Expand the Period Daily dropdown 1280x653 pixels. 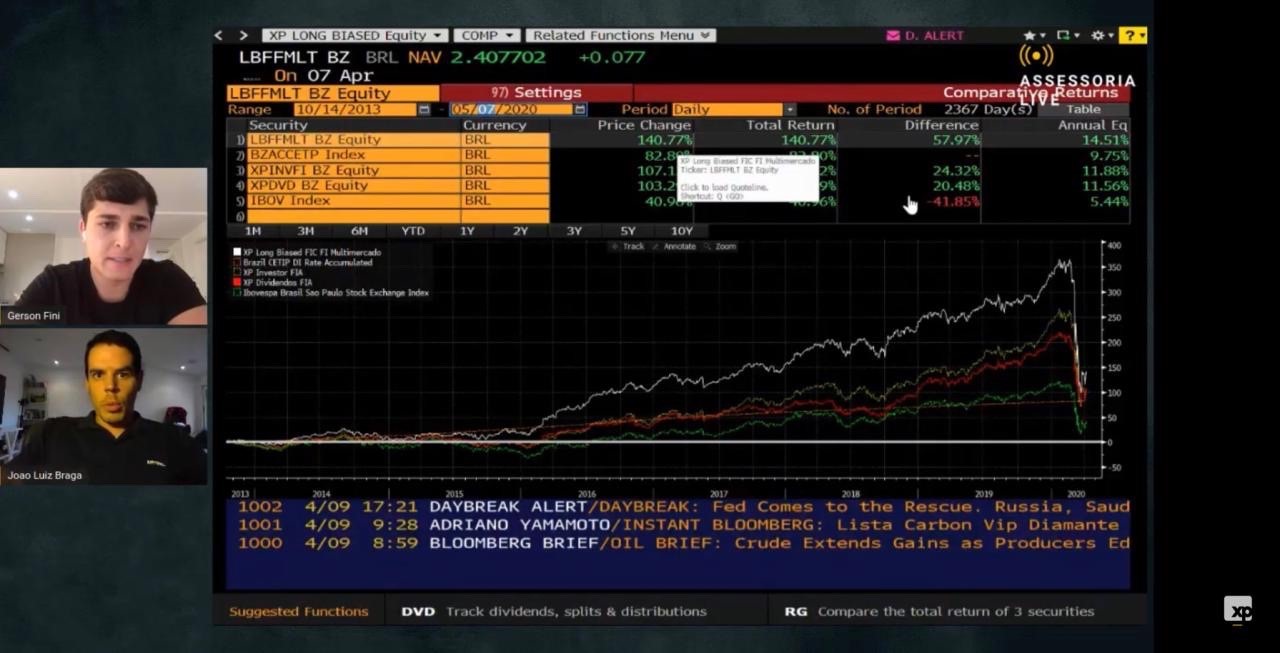click(x=790, y=110)
